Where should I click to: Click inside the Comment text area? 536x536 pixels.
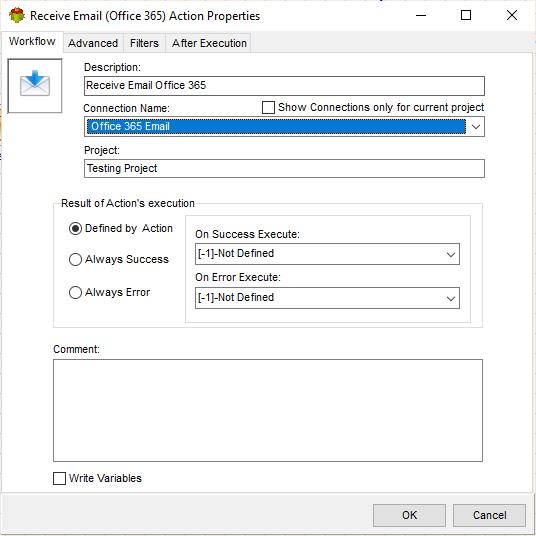point(268,410)
